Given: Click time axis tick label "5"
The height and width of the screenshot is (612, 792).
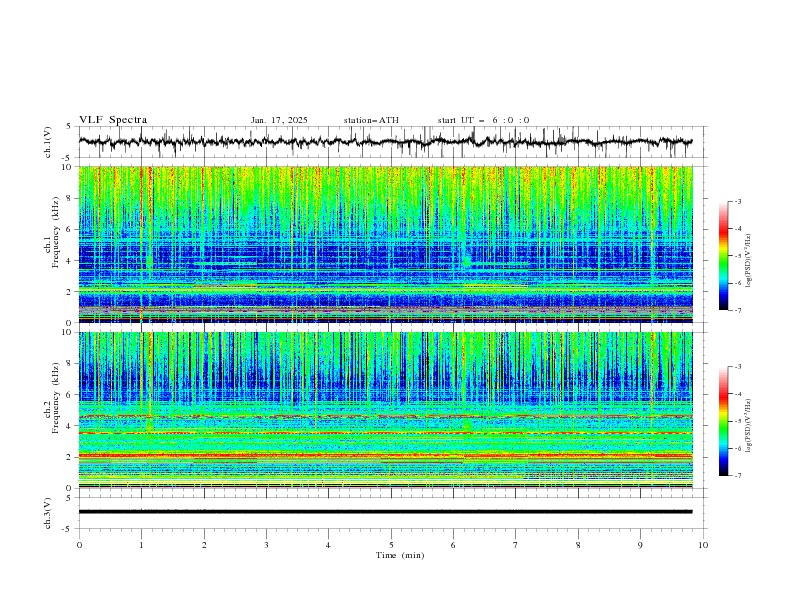Looking at the screenshot, I should pyautogui.click(x=391, y=545).
